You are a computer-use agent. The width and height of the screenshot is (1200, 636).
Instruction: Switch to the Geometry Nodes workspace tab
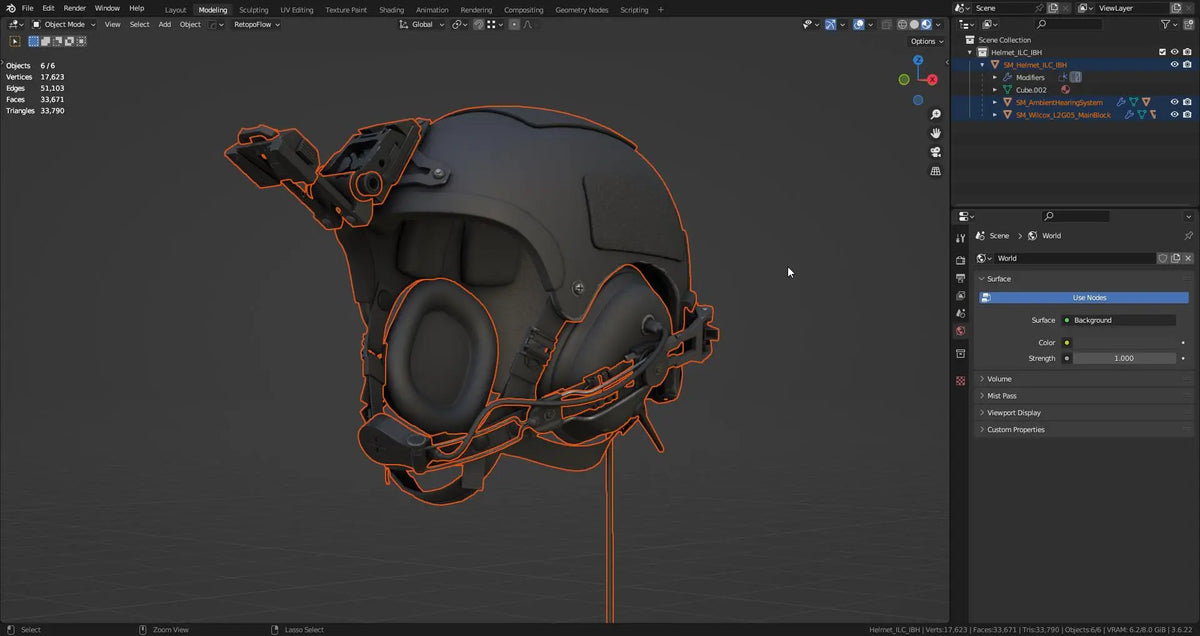pyautogui.click(x=582, y=9)
